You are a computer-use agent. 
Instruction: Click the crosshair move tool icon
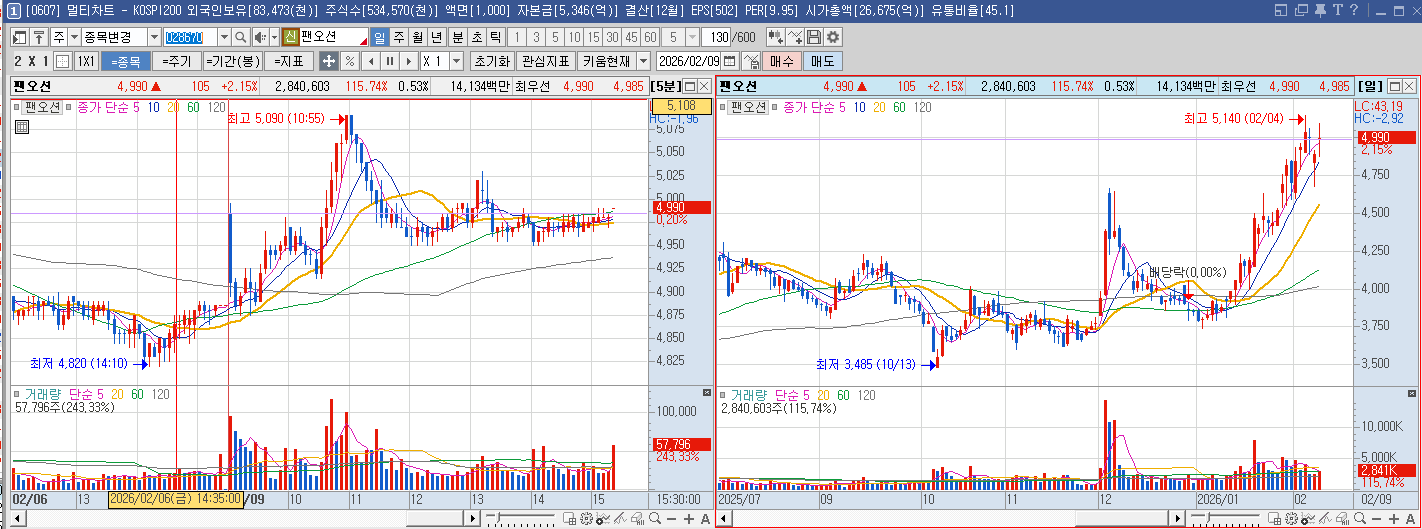tap(328, 61)
